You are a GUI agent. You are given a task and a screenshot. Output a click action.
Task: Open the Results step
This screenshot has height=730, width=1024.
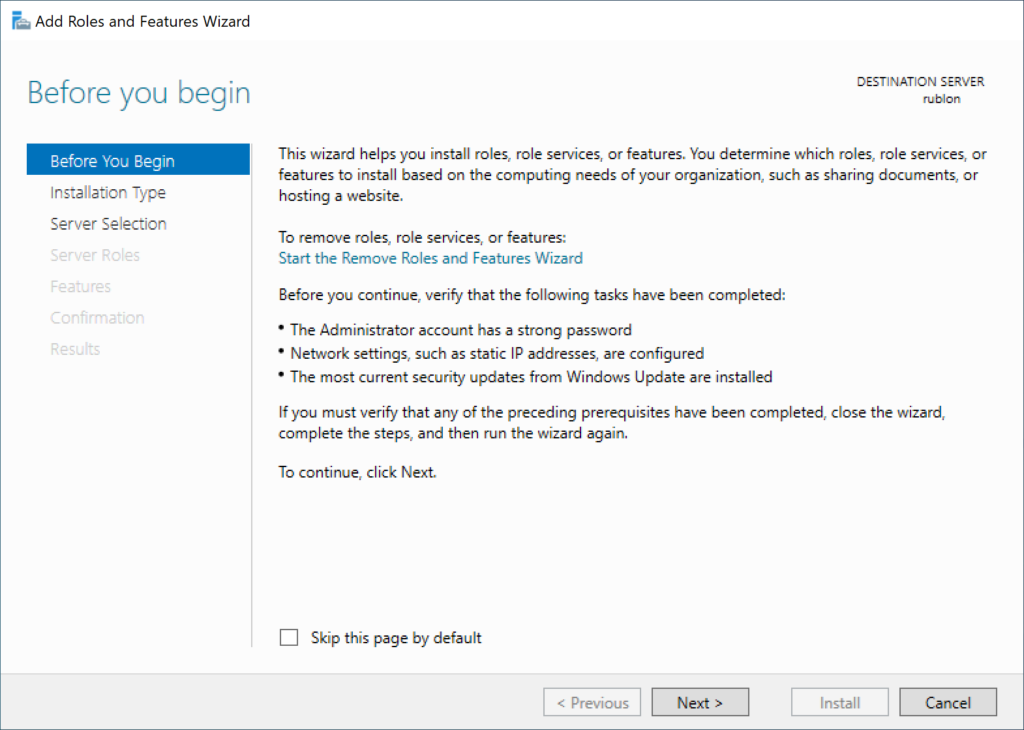(75, 348)
